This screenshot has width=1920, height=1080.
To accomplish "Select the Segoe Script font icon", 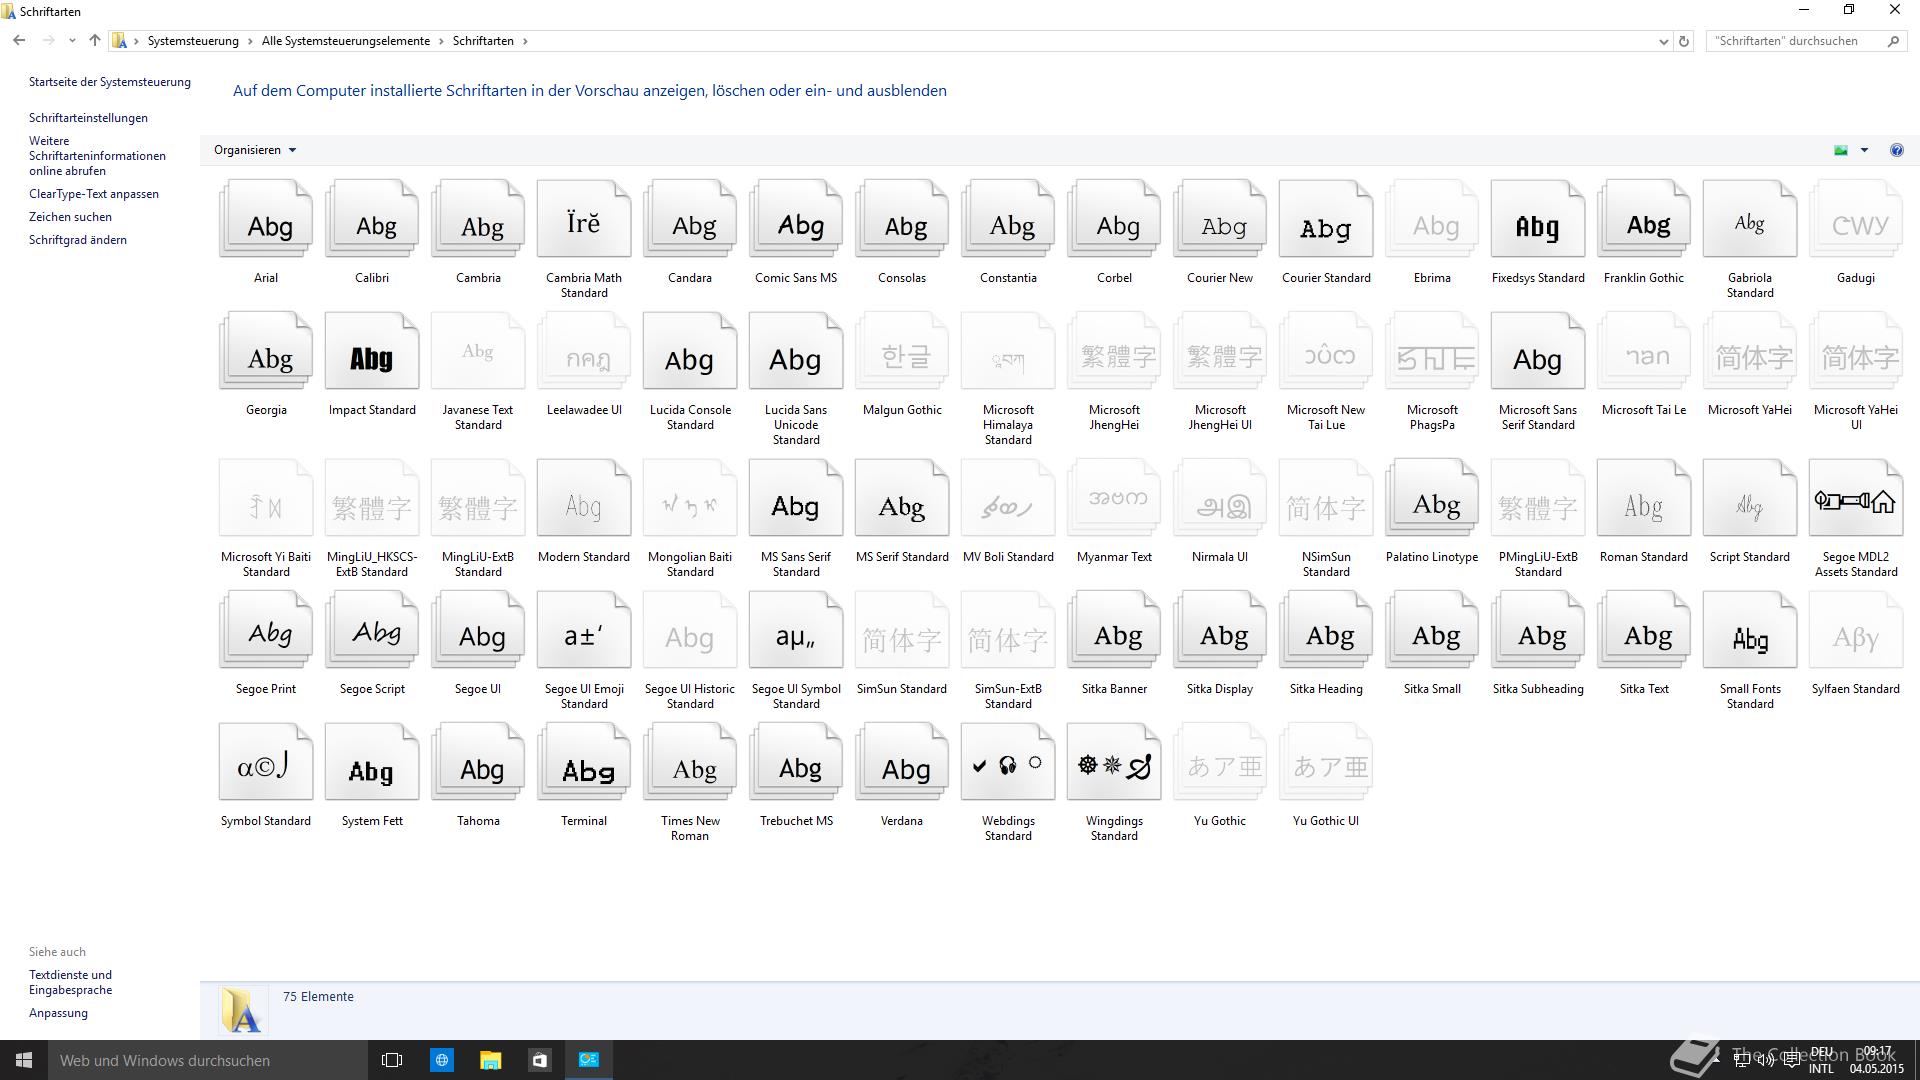I will pyautogui.click(x=372, y=630).
